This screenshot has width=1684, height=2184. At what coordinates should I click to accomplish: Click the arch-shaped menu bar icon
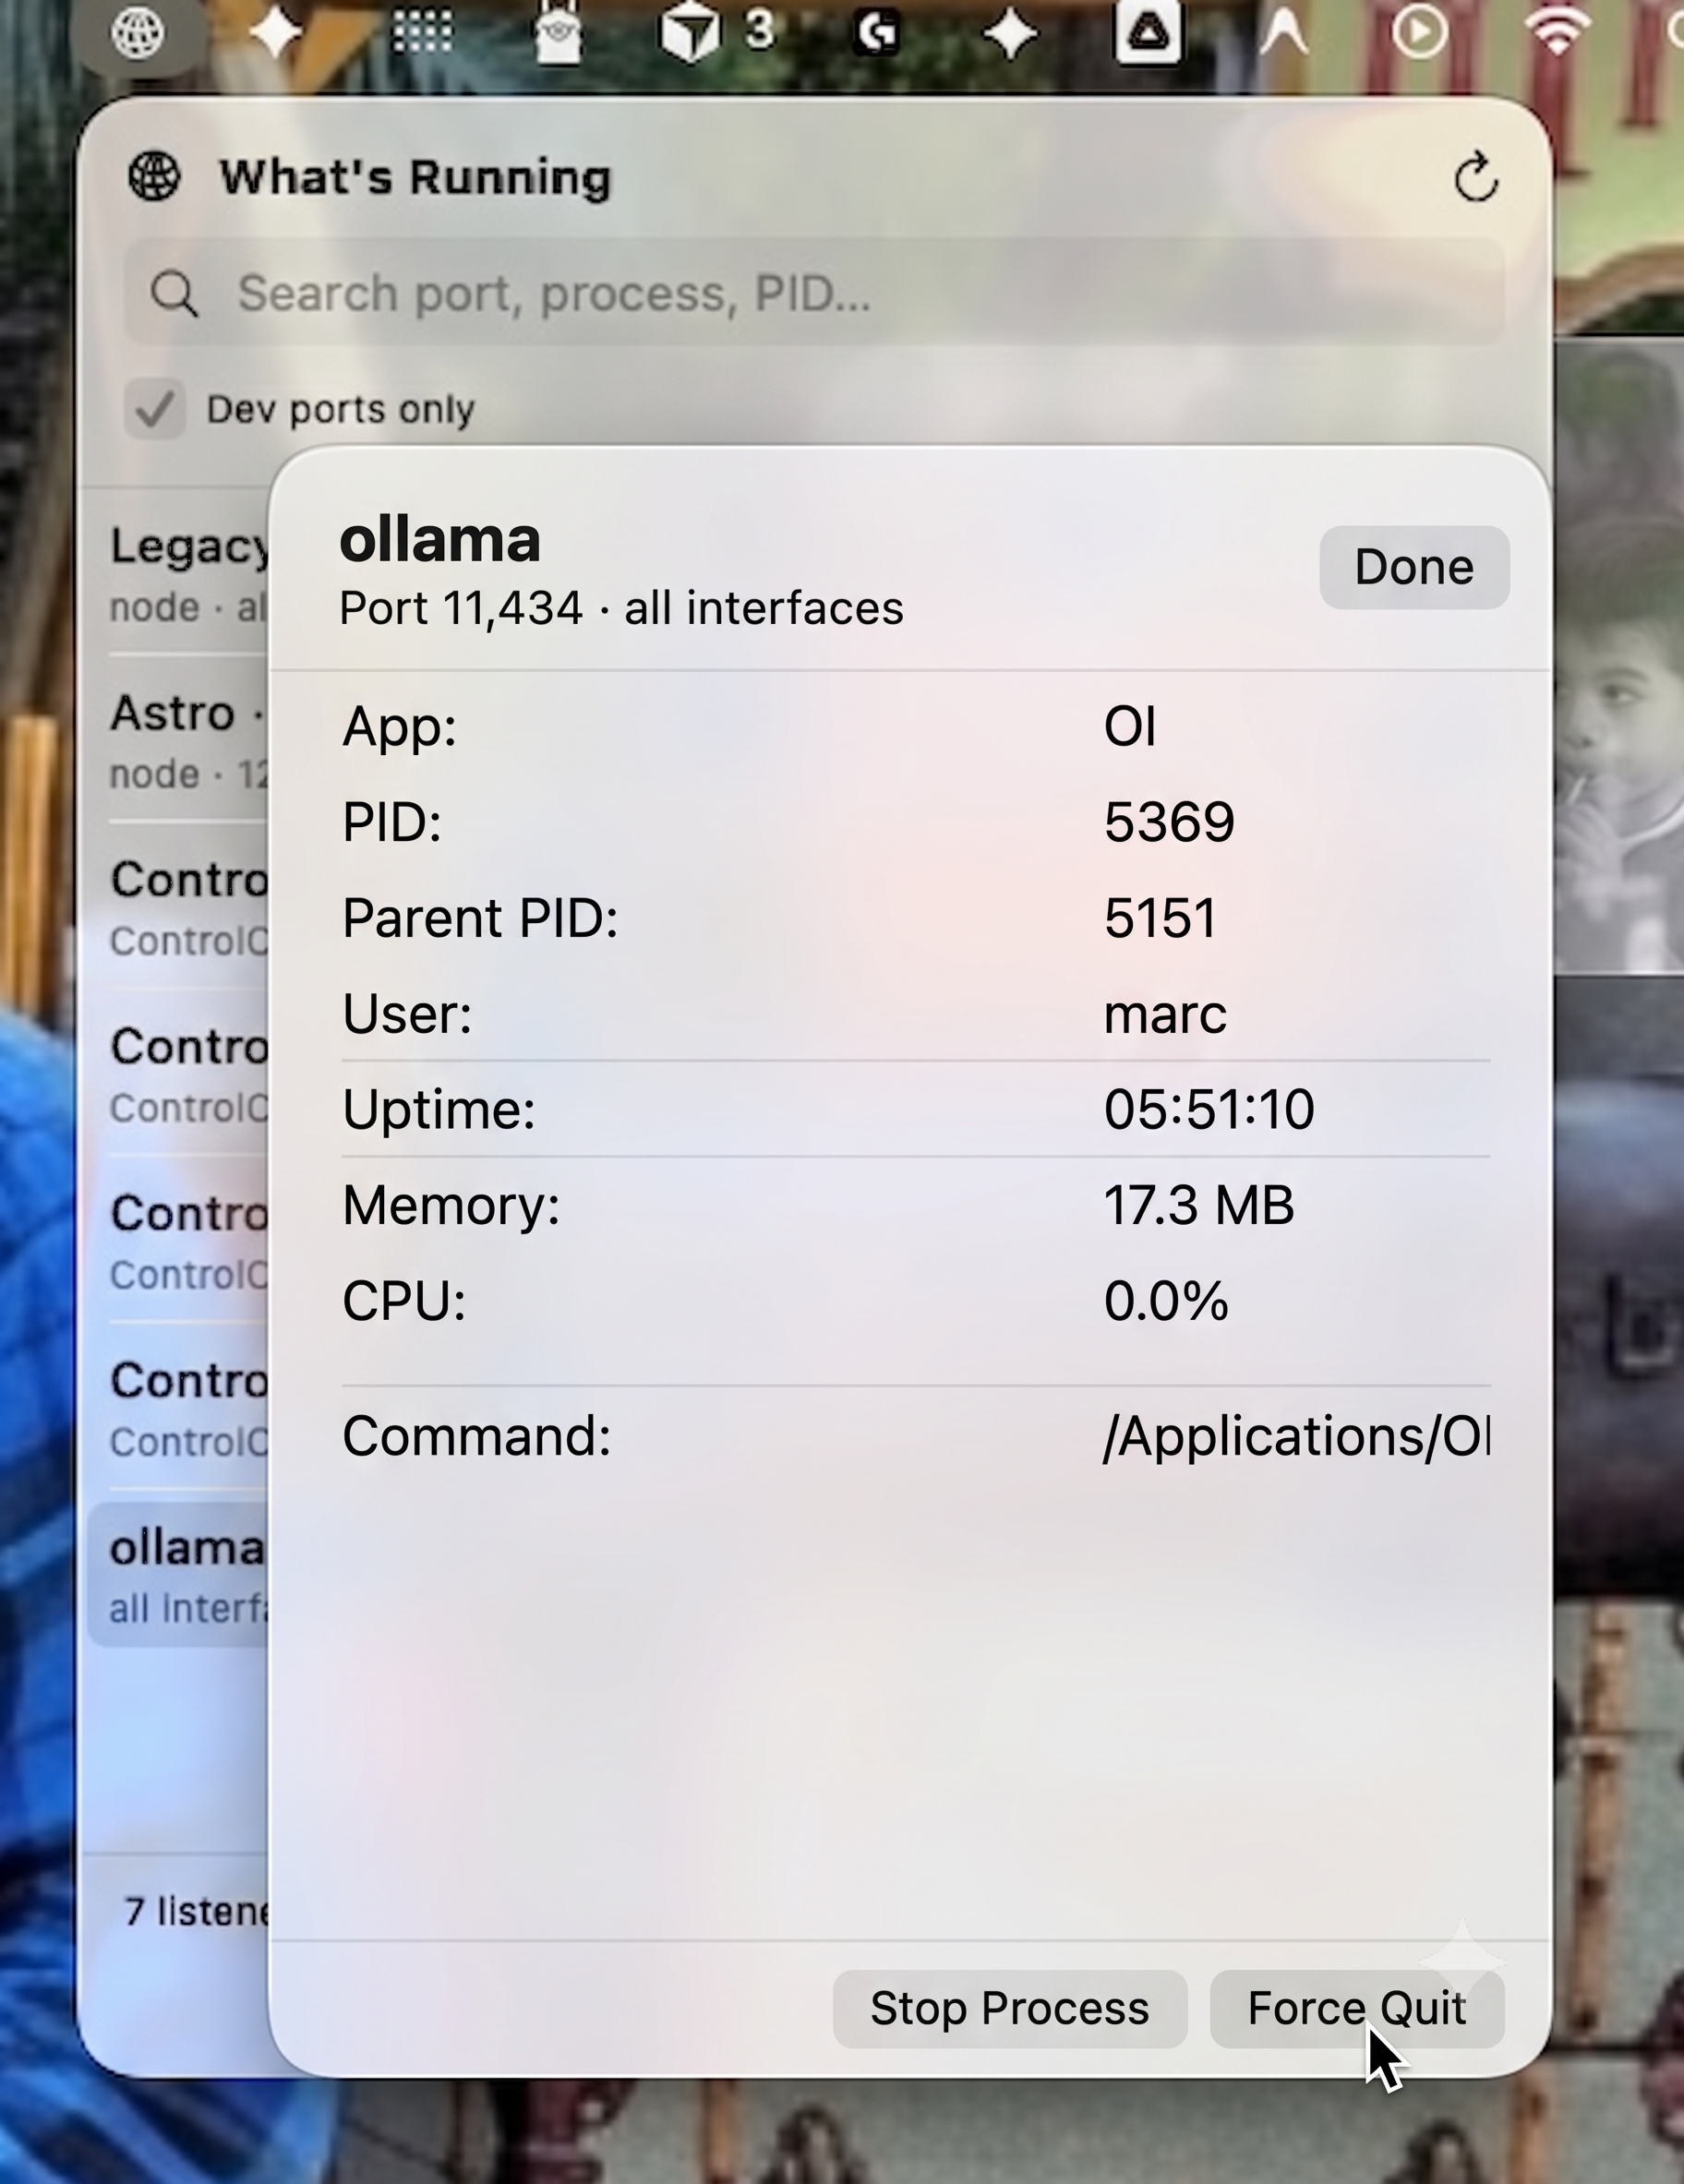[1285, 33]
